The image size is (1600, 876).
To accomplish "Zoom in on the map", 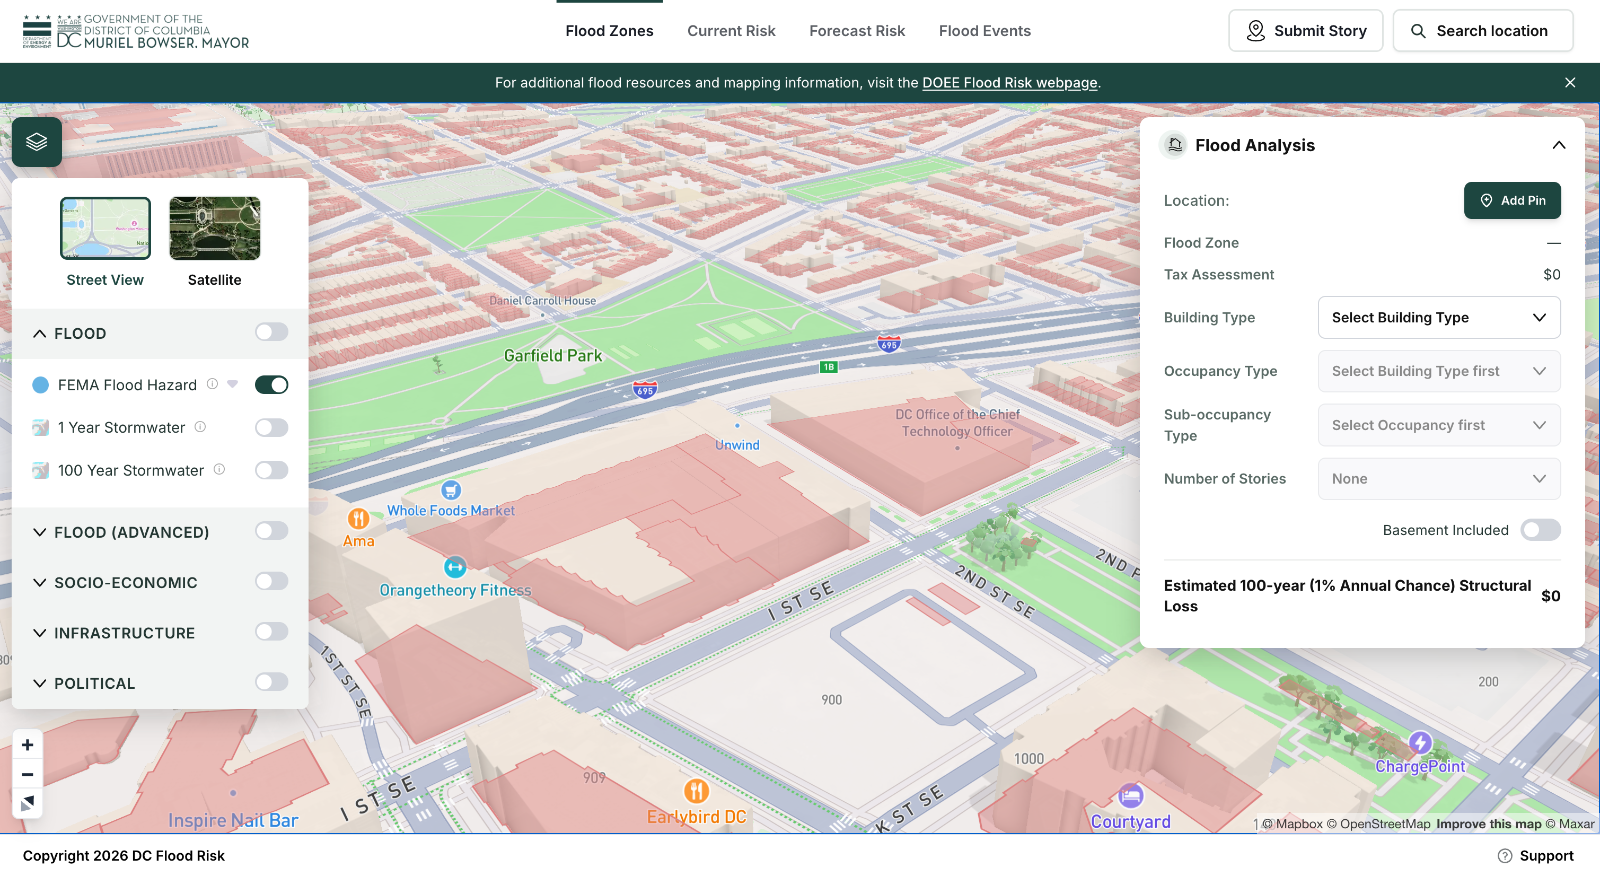I will pos(27,745).
